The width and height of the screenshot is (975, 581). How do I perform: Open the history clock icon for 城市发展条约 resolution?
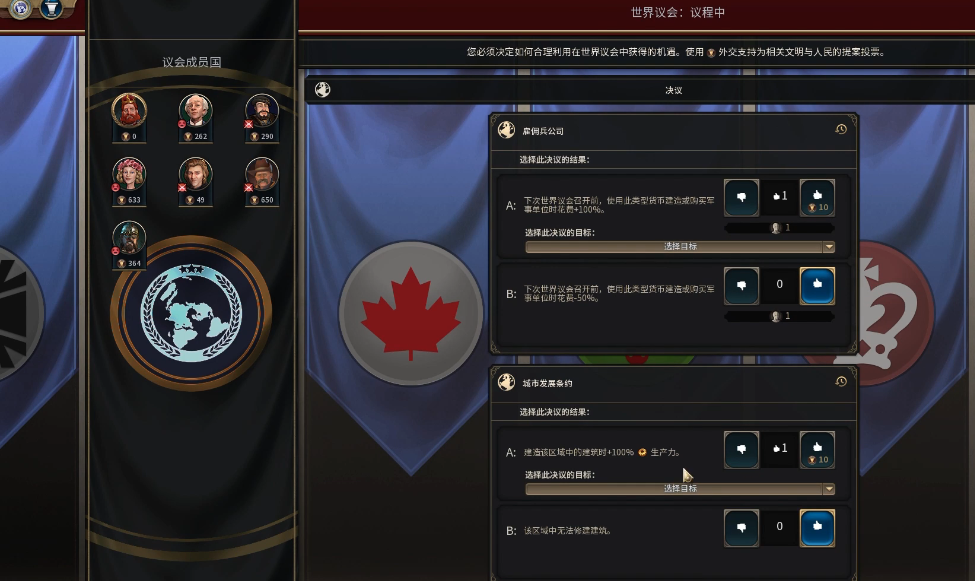tap(841, 381)
